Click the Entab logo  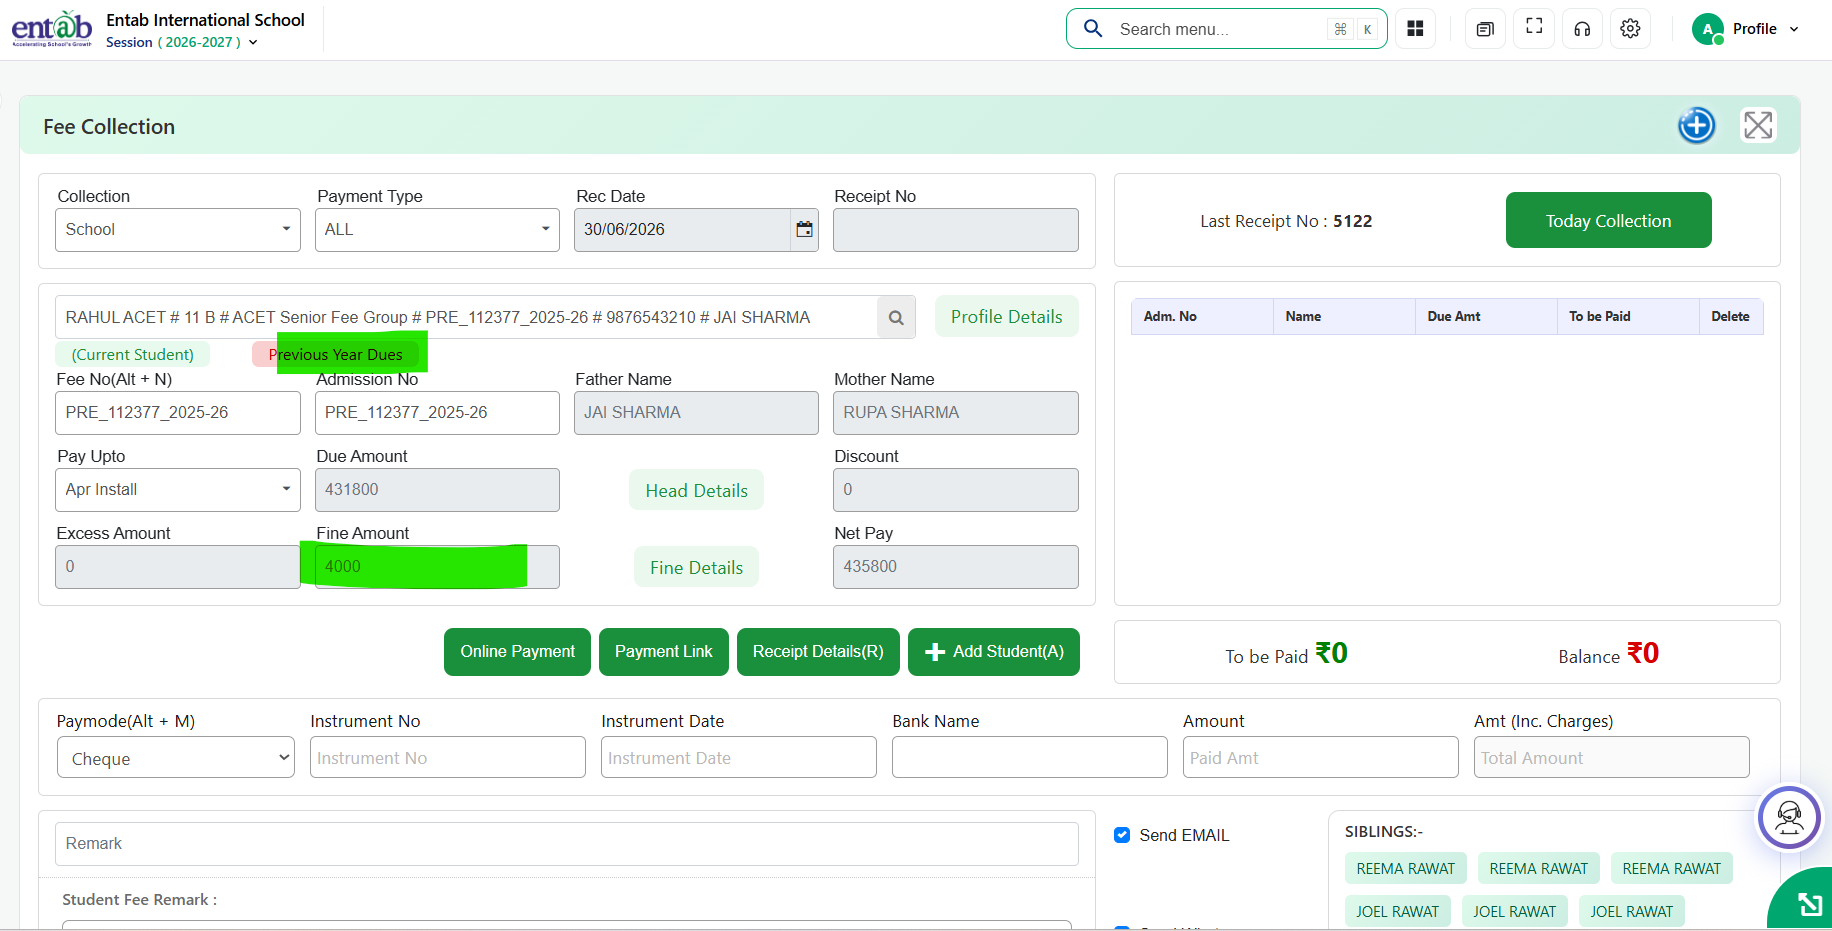coord(52,29)
